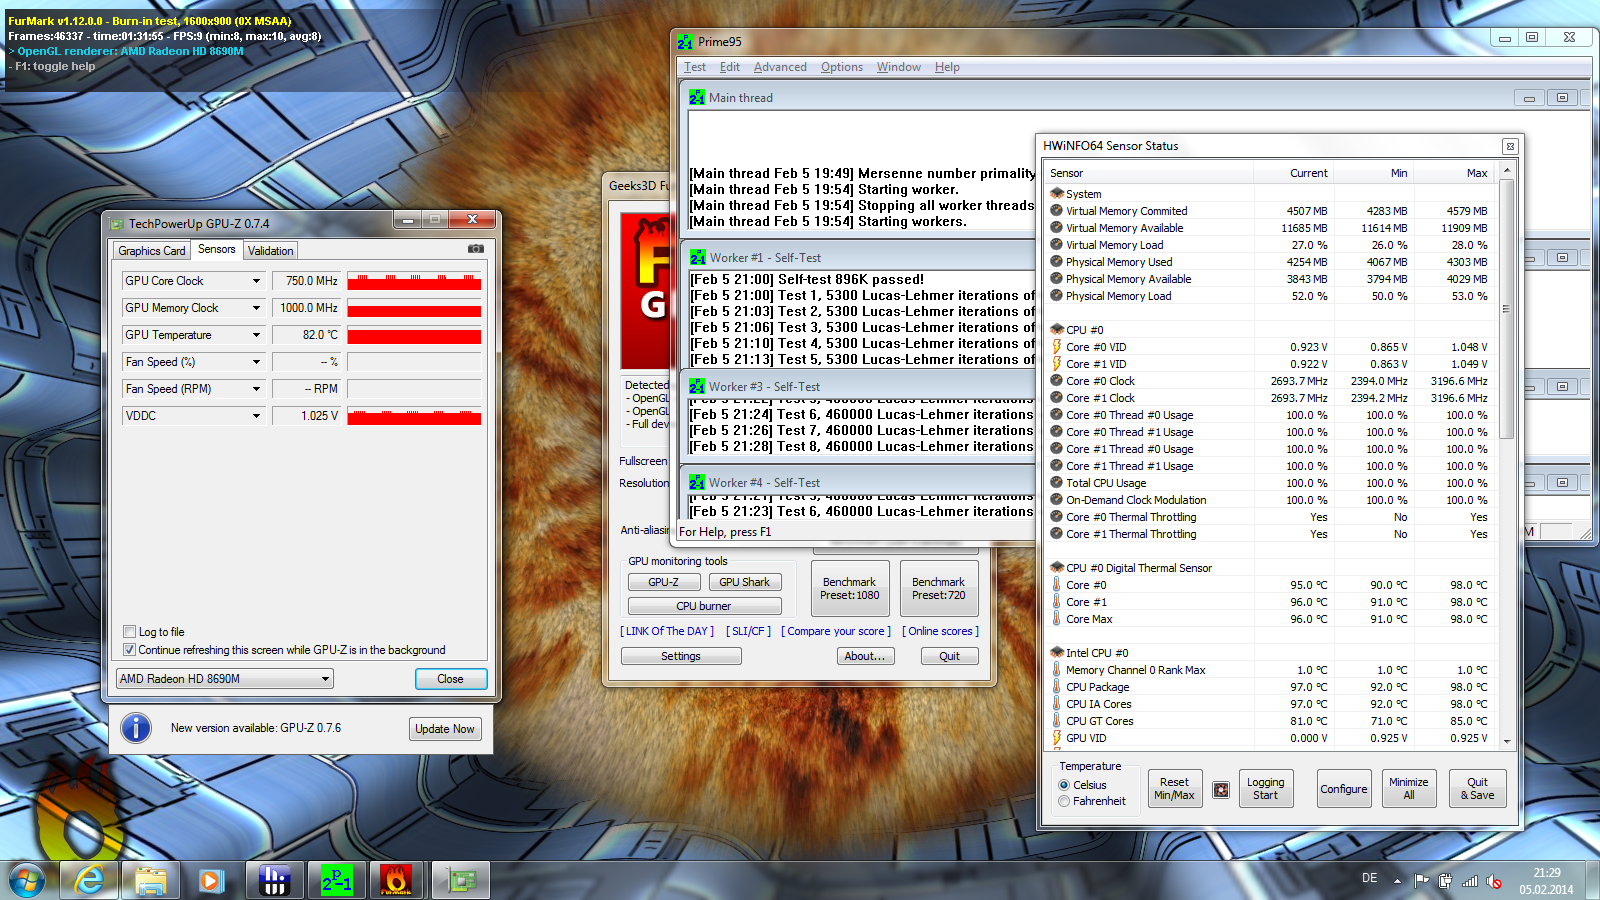This screenshot has width=1600, height=900.
Task: Click the CPU burner button in FurMark
Action: (x=704, y=606)
